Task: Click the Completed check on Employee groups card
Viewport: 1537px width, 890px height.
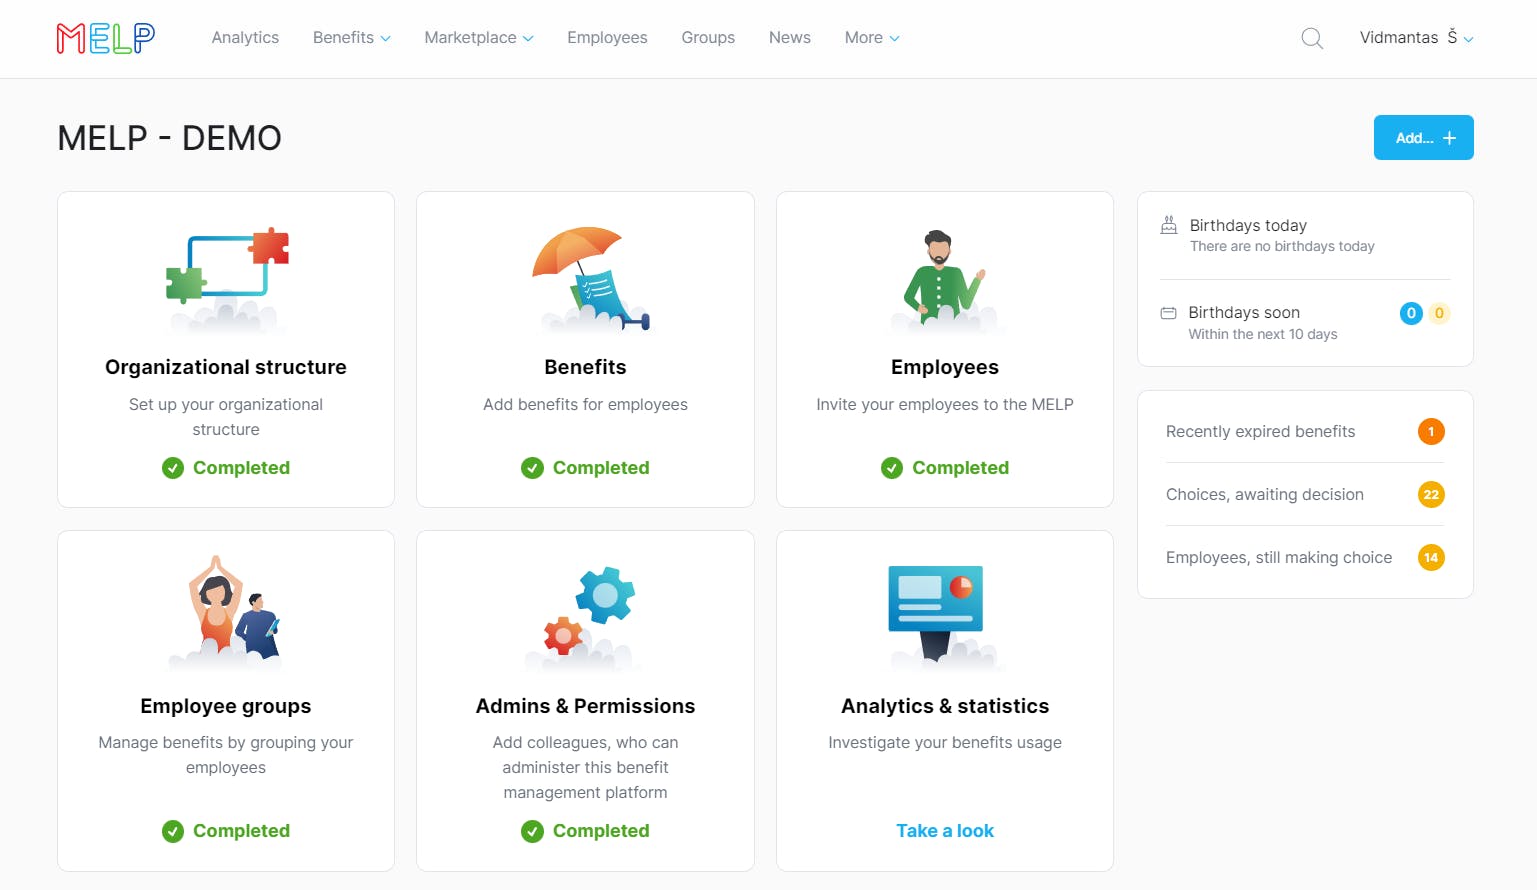Action: [x=172, y=830]
